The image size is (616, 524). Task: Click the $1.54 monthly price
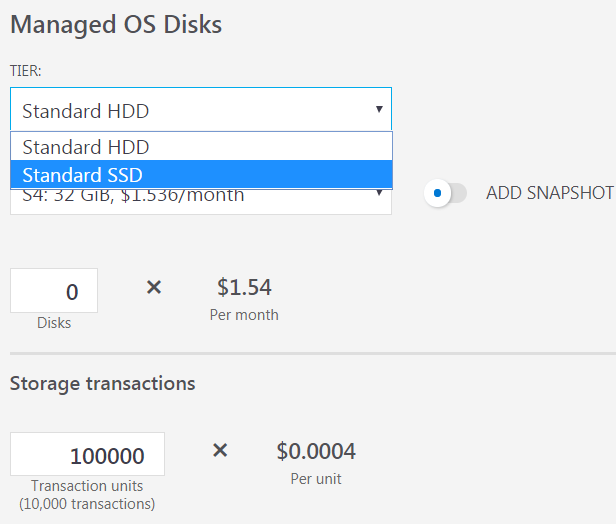click(244, 289)
